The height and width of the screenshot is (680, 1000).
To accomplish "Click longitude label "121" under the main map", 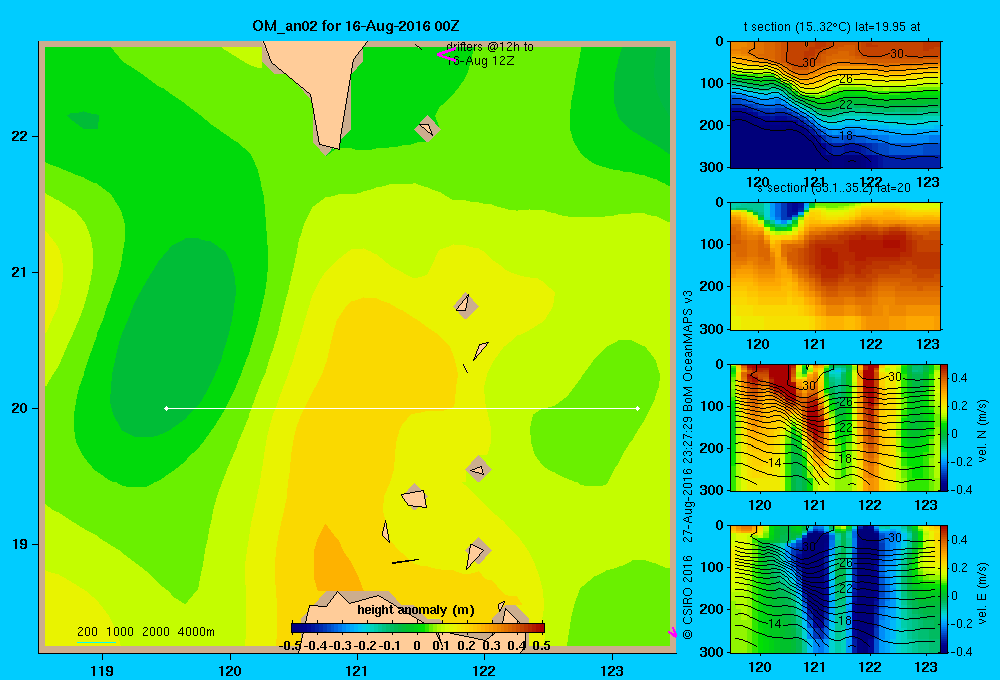I will coord(357,670).
